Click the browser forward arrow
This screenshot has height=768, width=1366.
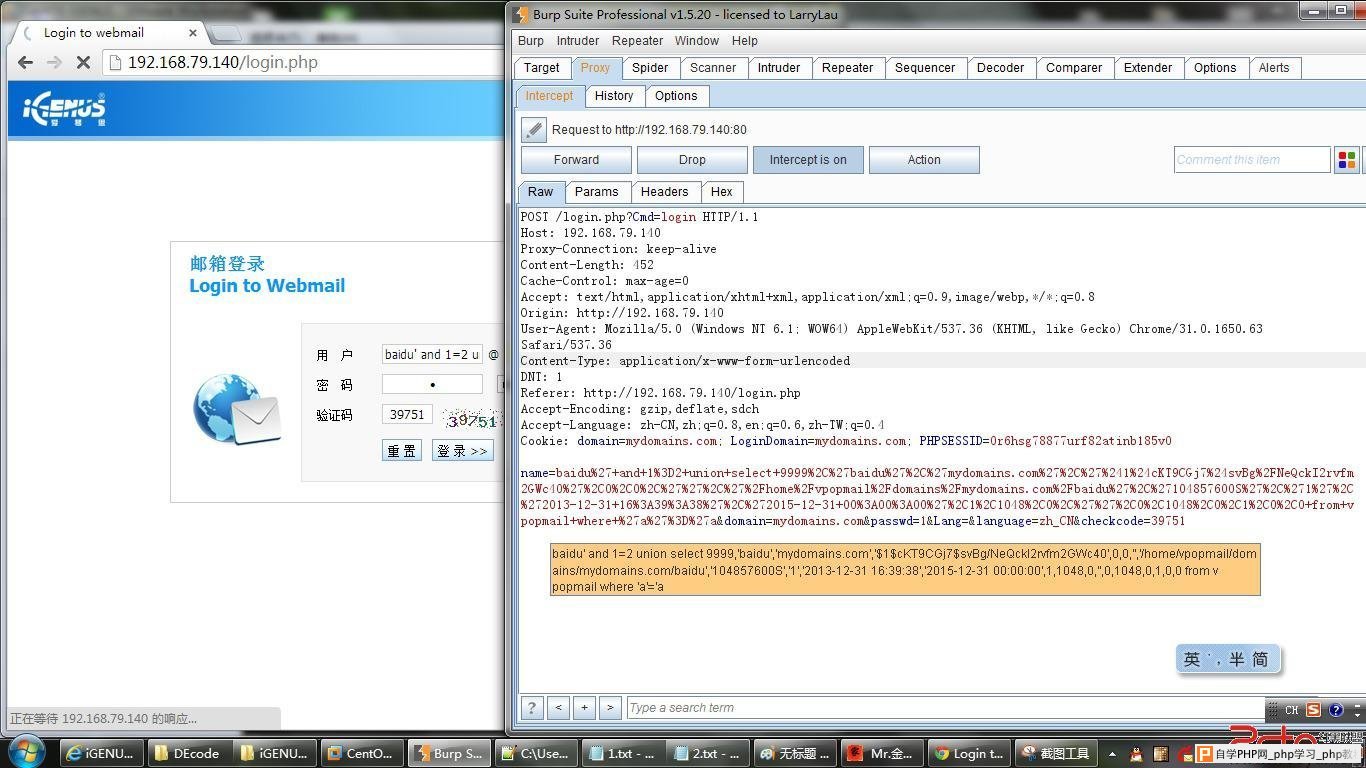coord(54,62)
